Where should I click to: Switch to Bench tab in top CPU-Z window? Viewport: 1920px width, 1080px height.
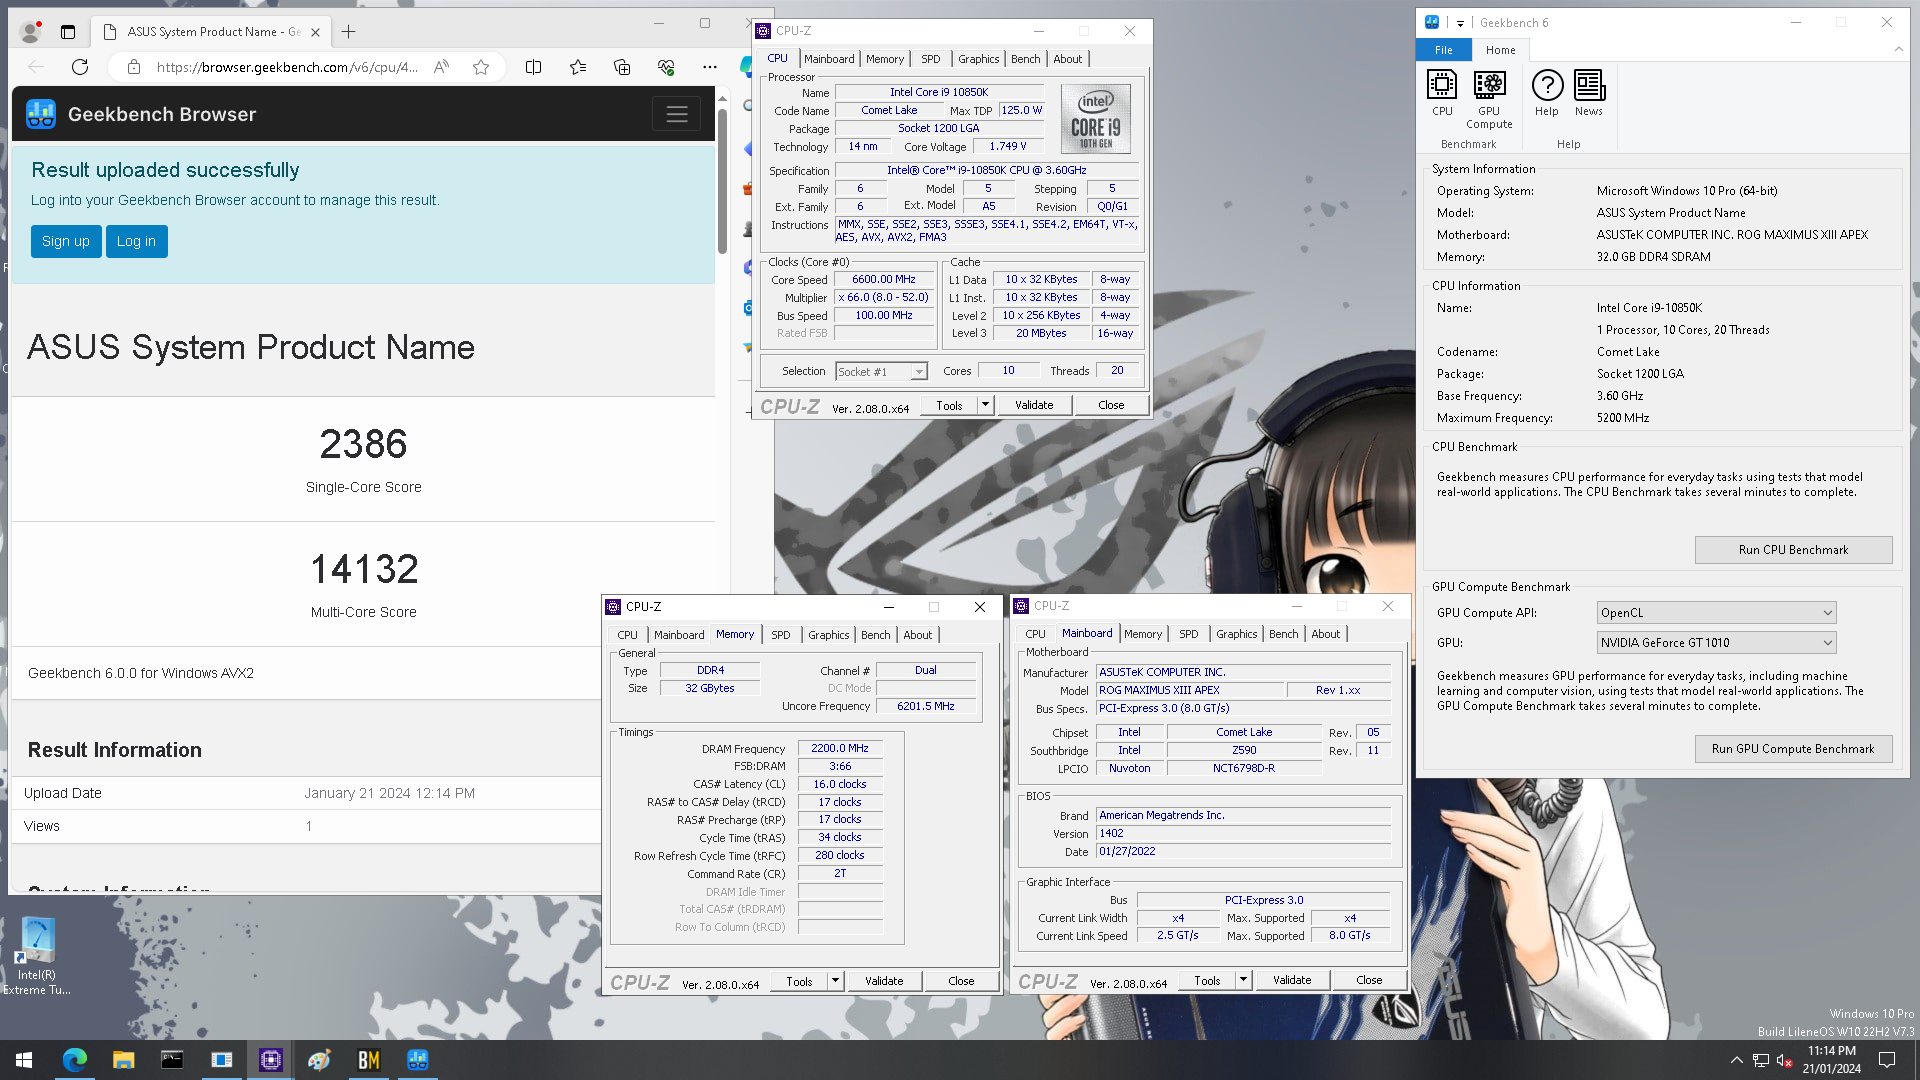(1025, 59)
